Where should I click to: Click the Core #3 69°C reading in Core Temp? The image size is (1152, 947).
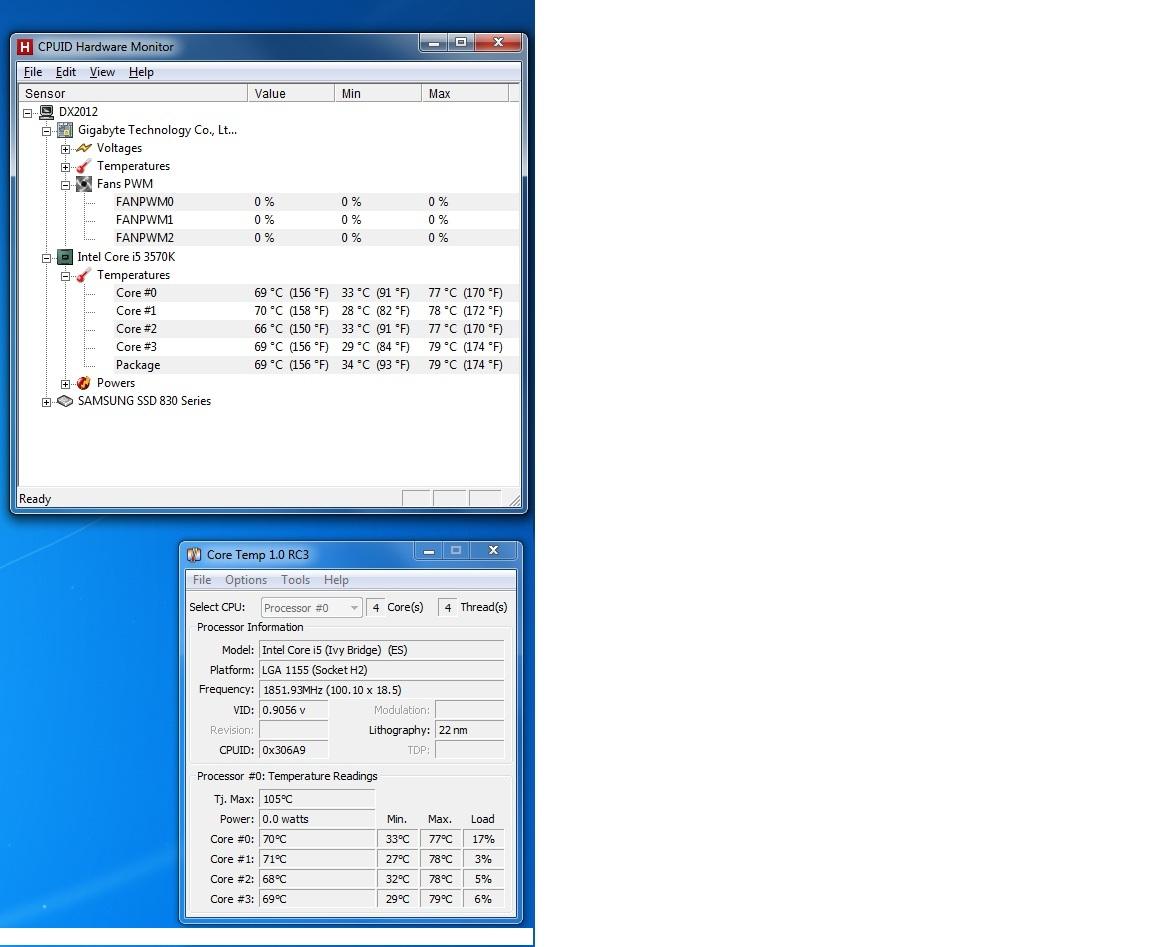click(317, 899)
